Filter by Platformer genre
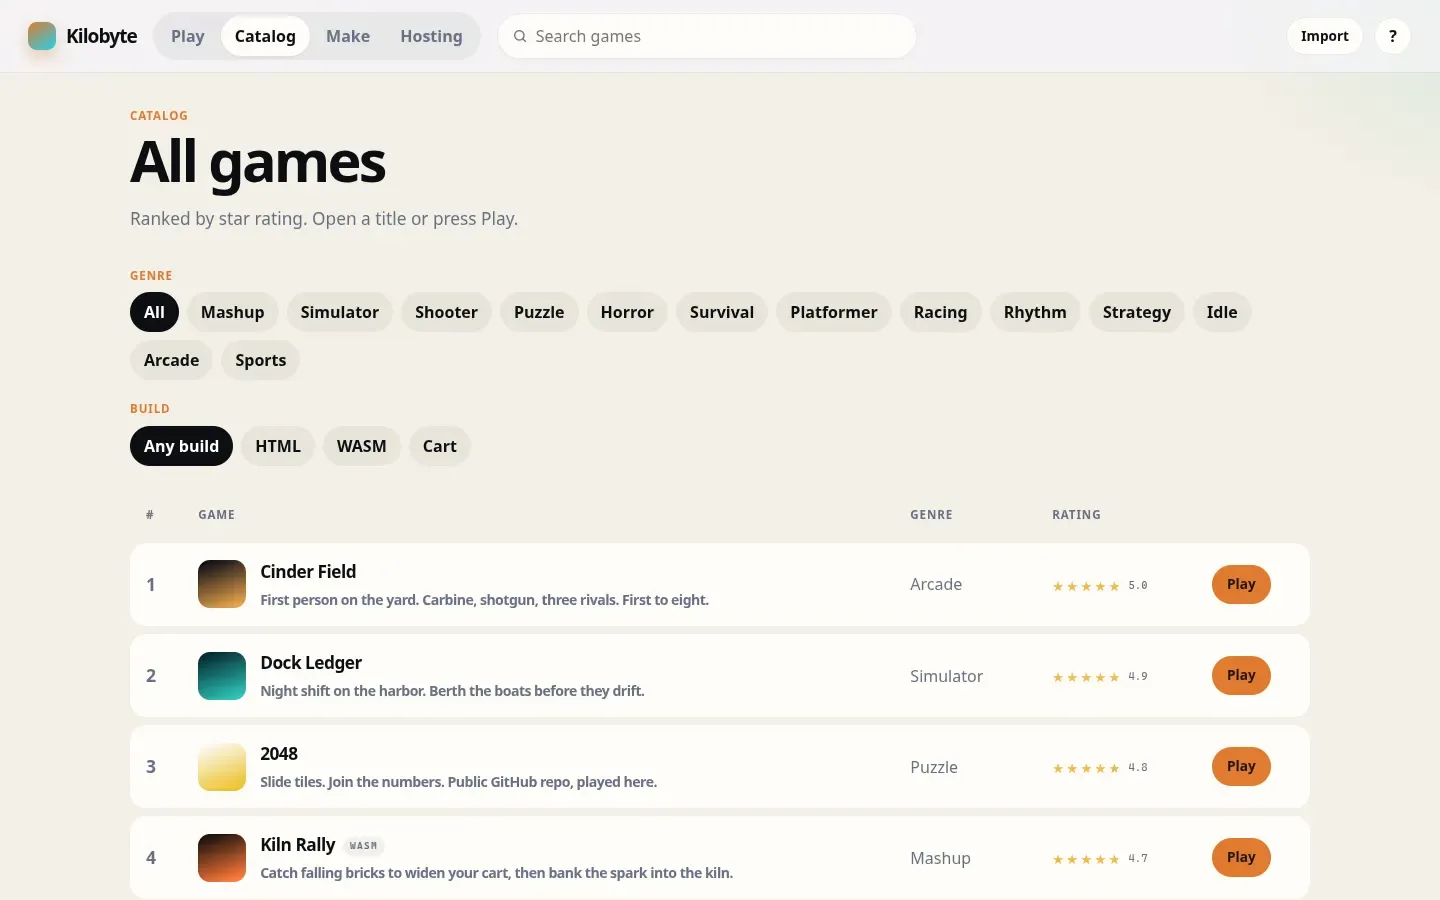The height and width of the screenshot is (900, 1440). point(834,312)
